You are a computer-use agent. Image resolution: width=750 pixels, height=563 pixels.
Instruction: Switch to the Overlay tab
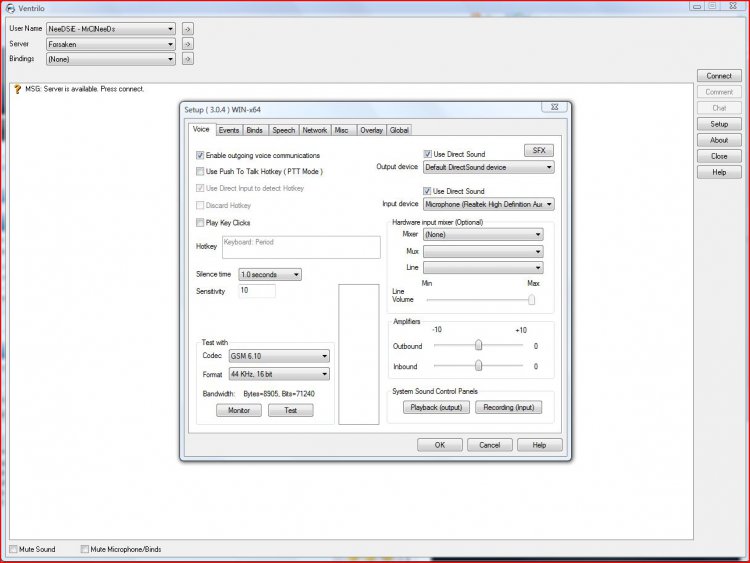[x=371, y=130]
